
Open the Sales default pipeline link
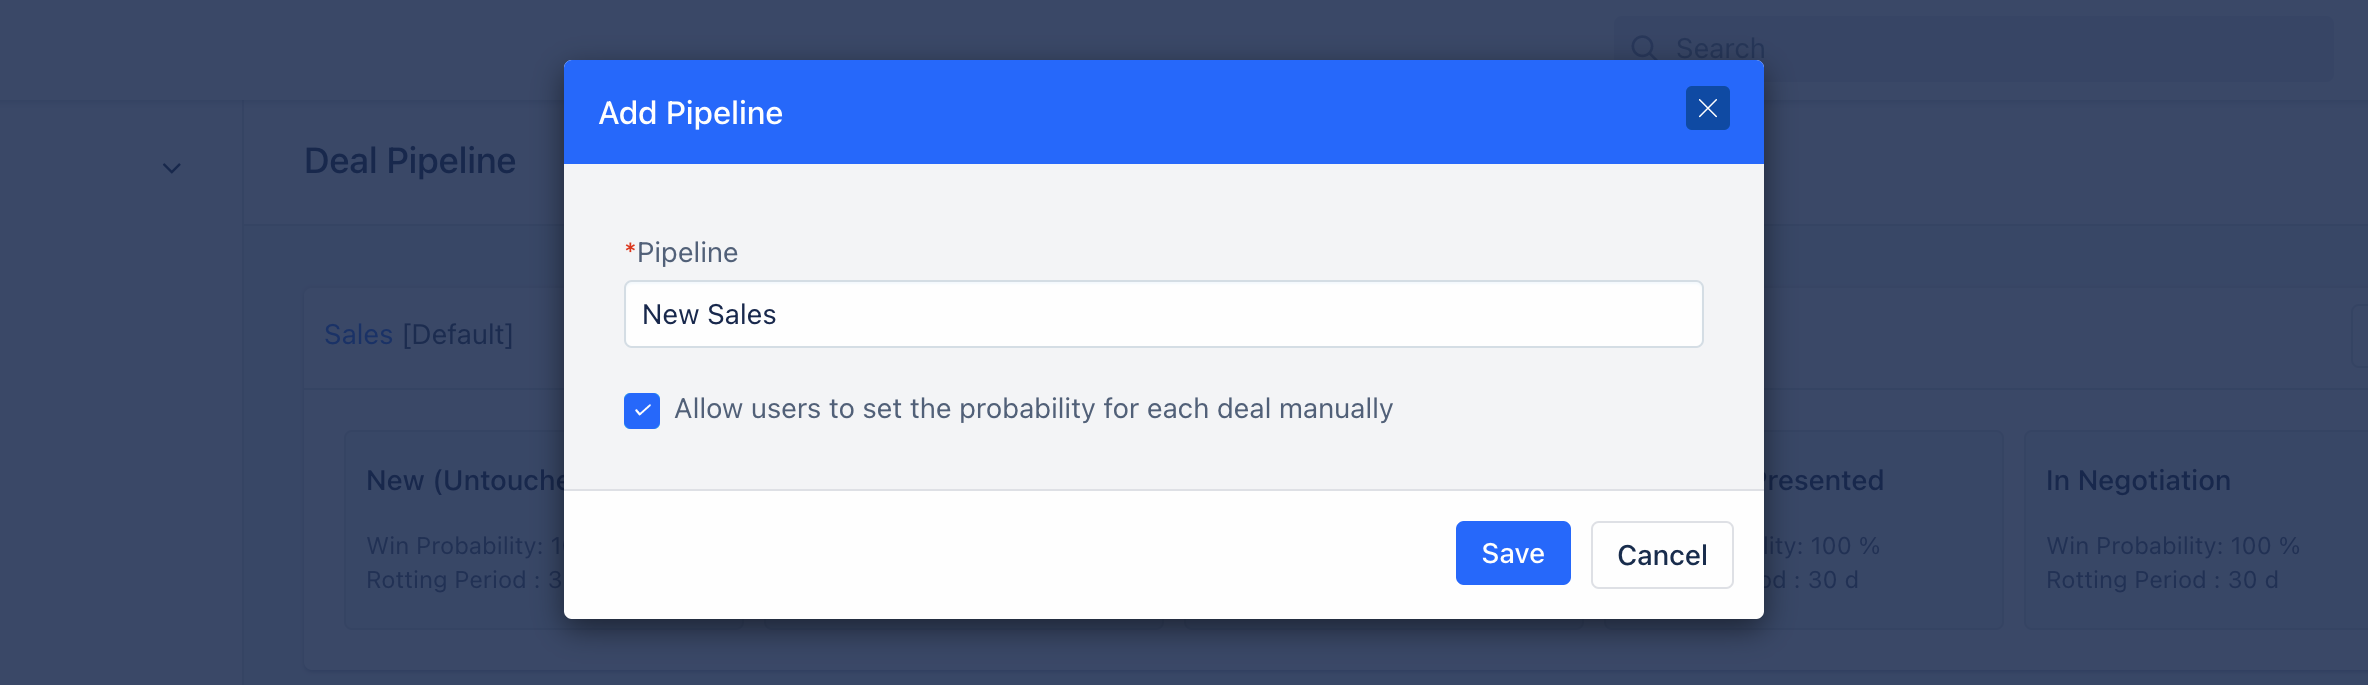[x=358, y=334]
